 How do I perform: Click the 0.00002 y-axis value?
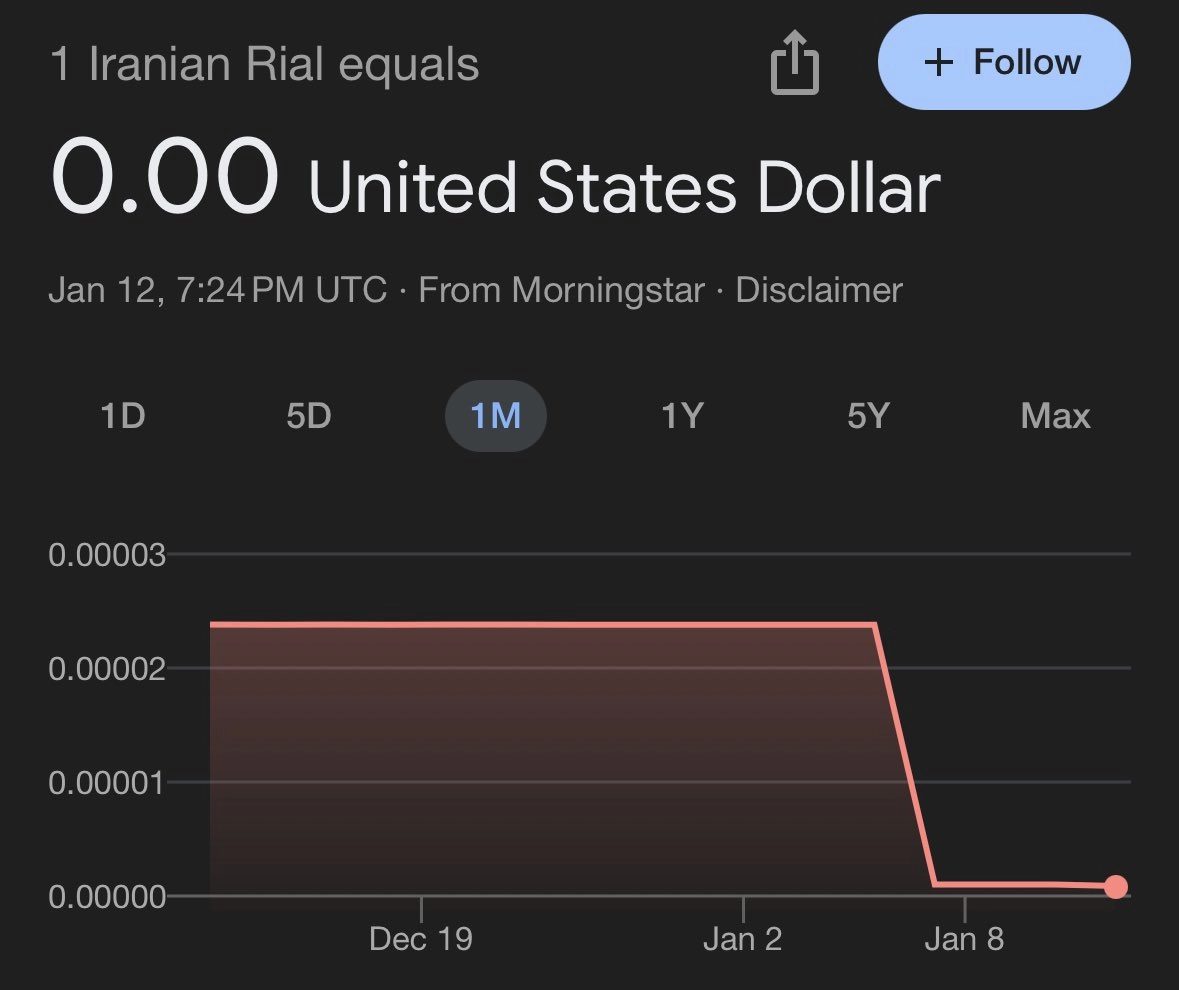(106, 667)
